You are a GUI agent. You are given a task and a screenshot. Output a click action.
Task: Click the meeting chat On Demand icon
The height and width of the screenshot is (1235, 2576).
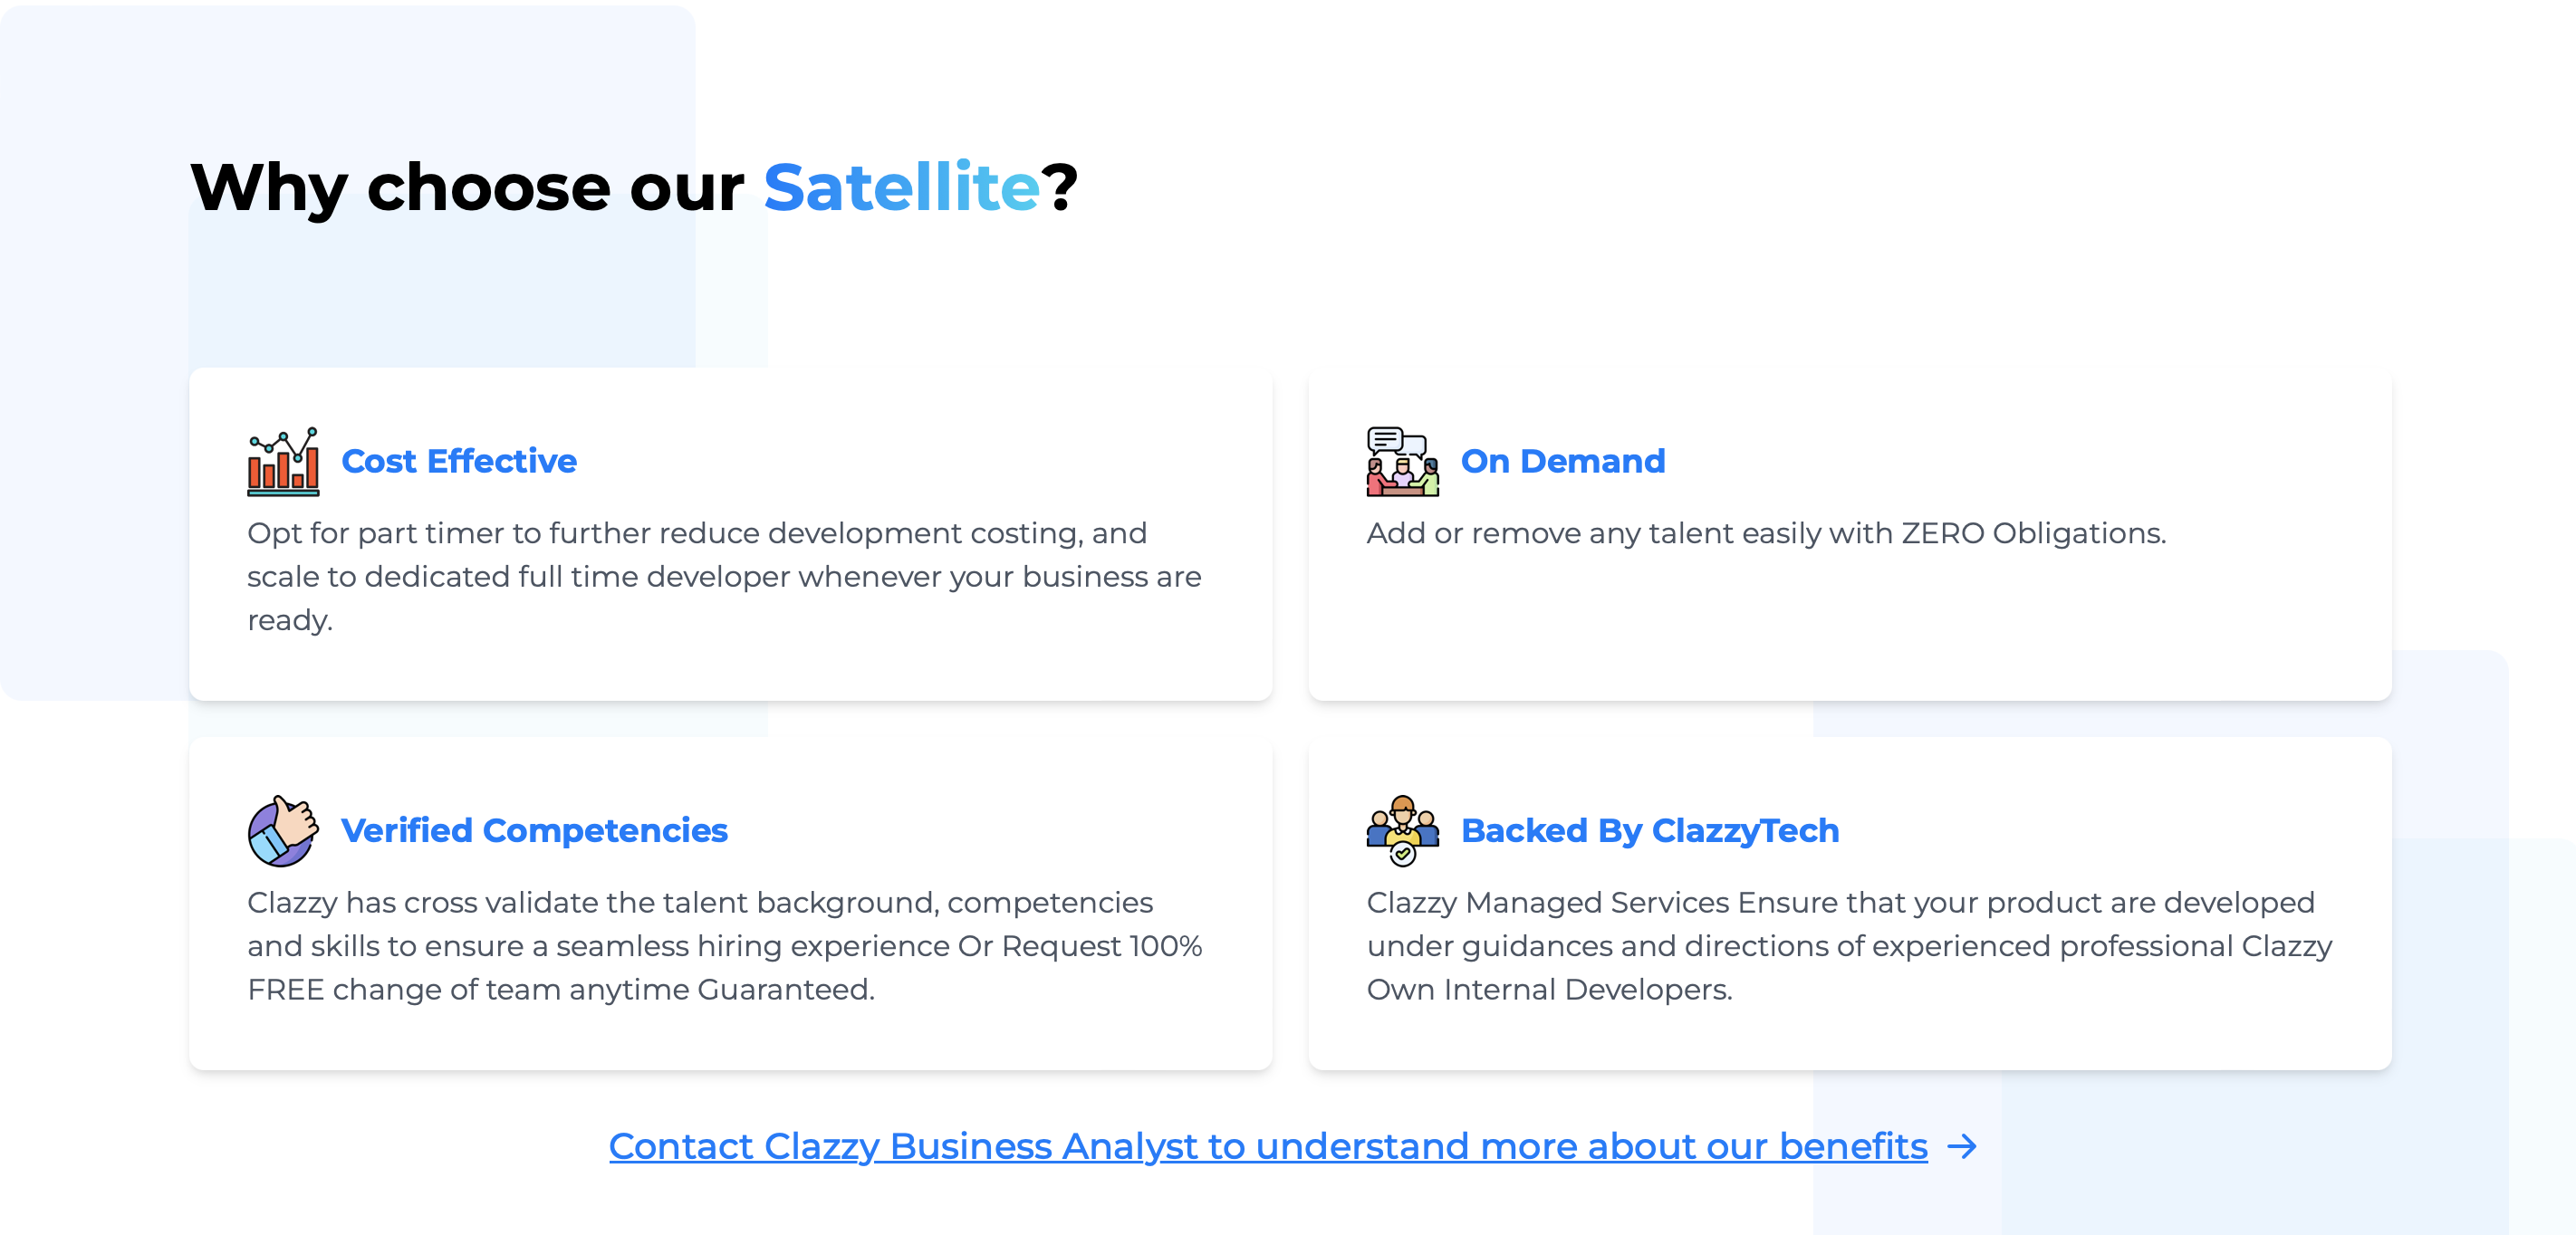1402,461
